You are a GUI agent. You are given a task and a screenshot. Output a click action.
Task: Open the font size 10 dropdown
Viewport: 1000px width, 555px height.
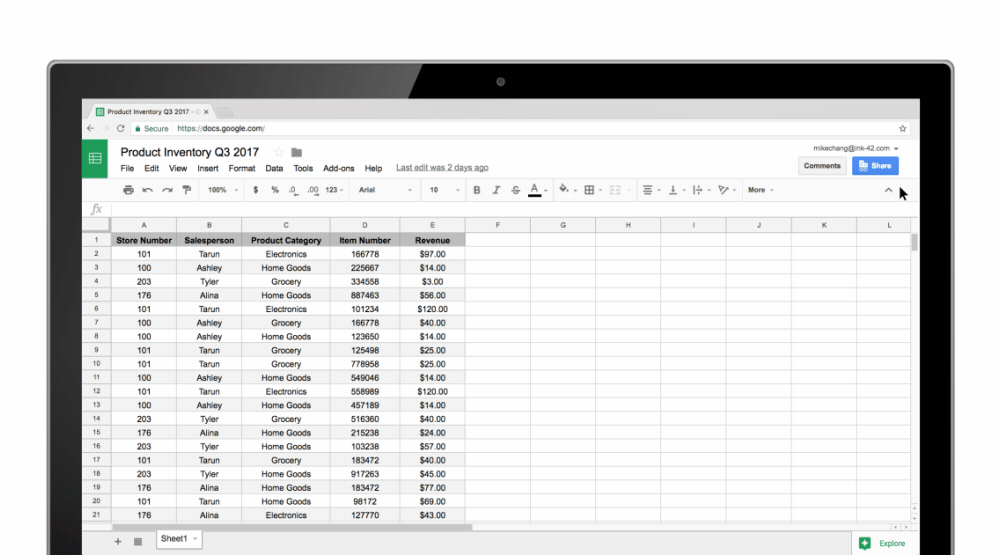pos(443,190)
